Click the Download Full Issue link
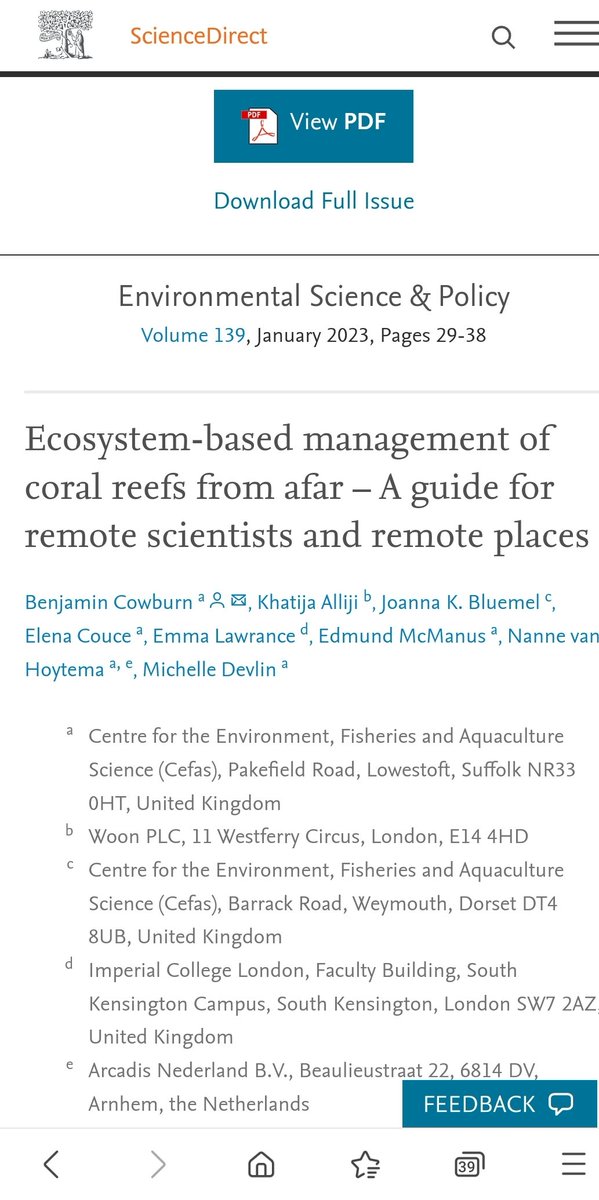599x1200 pixels. click(x=314, y=201)
